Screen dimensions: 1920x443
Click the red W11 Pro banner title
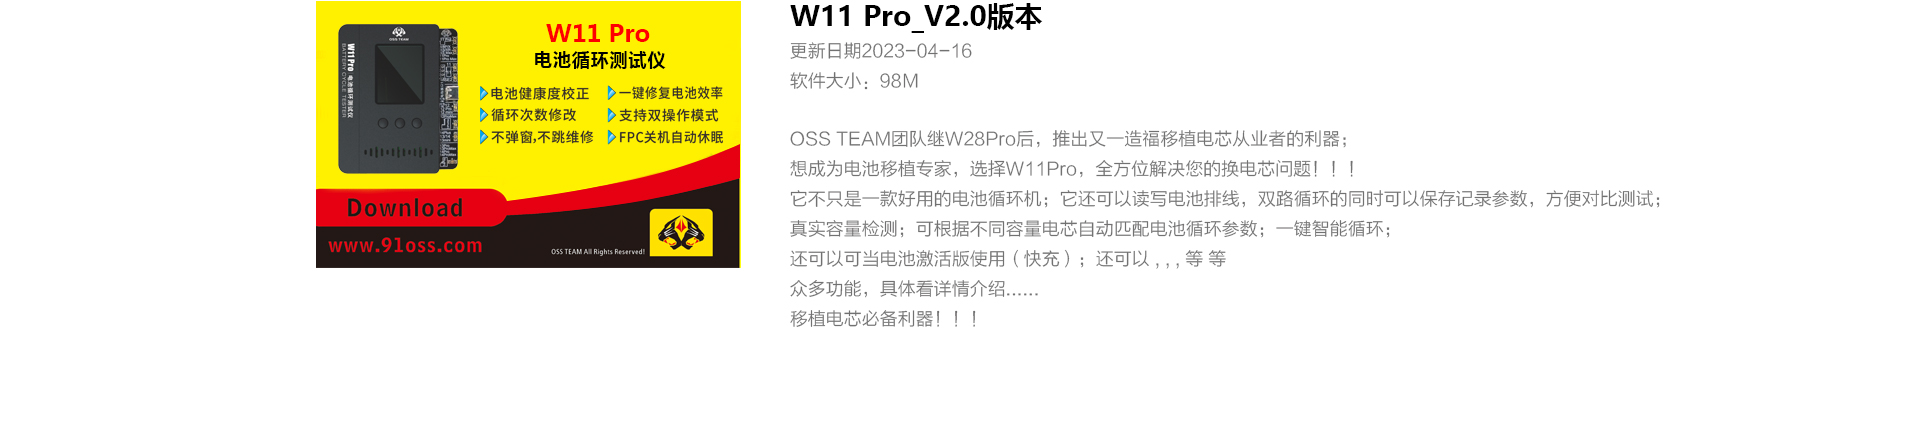click(598, 33)
